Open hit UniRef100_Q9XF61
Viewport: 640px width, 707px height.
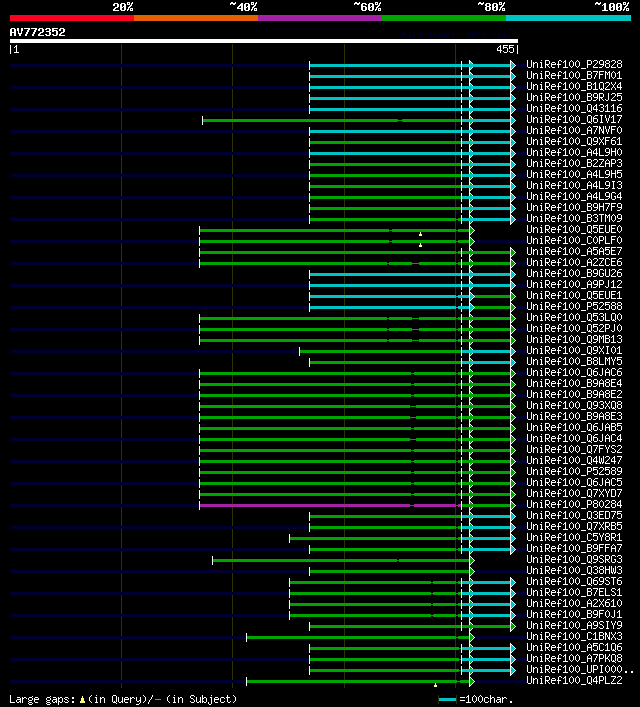574,142
